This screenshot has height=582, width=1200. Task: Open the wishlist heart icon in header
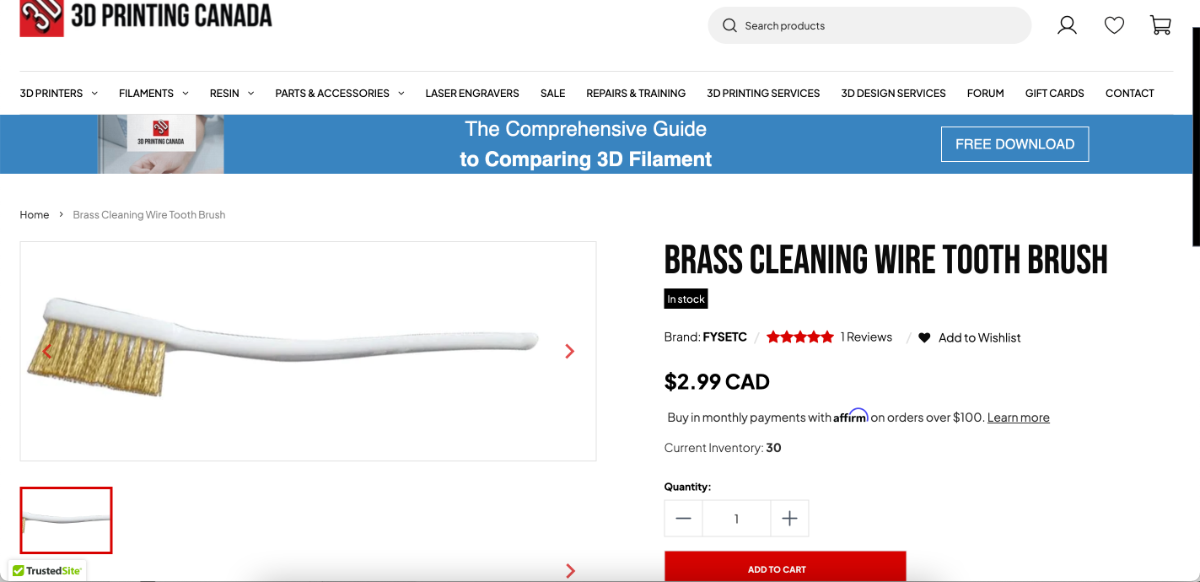[x=1114, y=25]
